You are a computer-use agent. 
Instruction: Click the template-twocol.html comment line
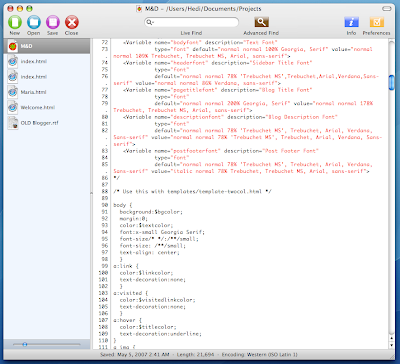(192, 191)
